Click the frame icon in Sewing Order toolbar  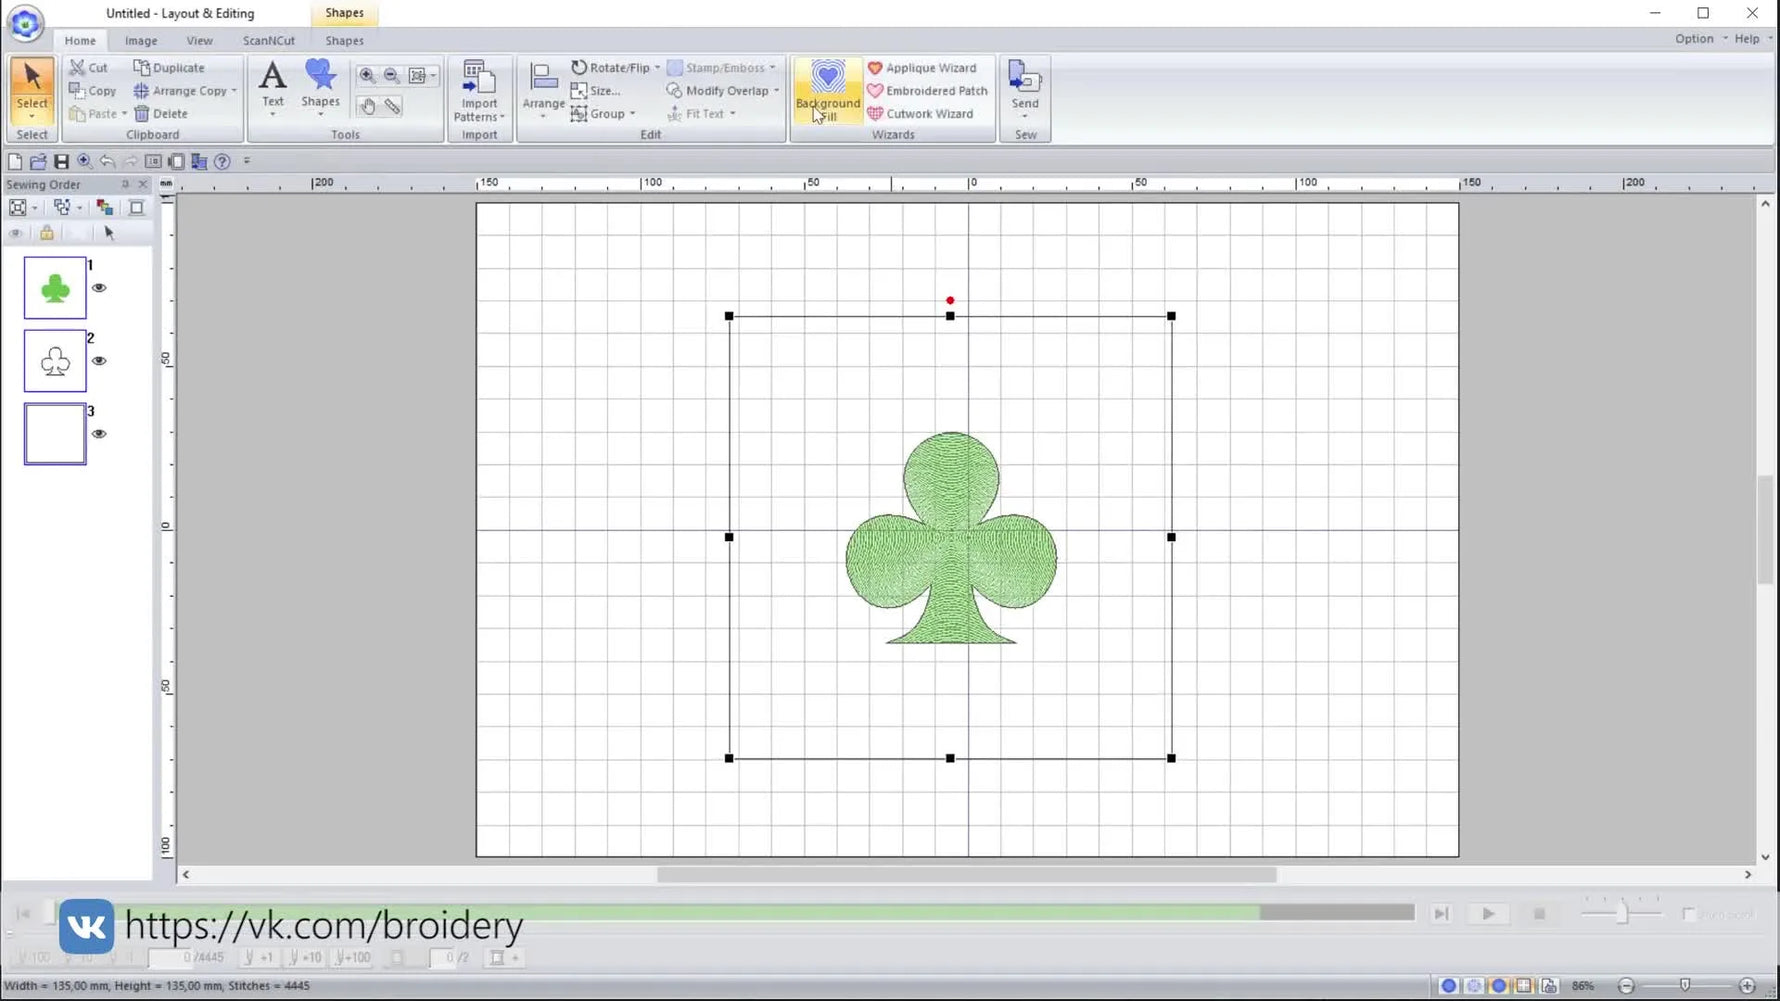137,207
